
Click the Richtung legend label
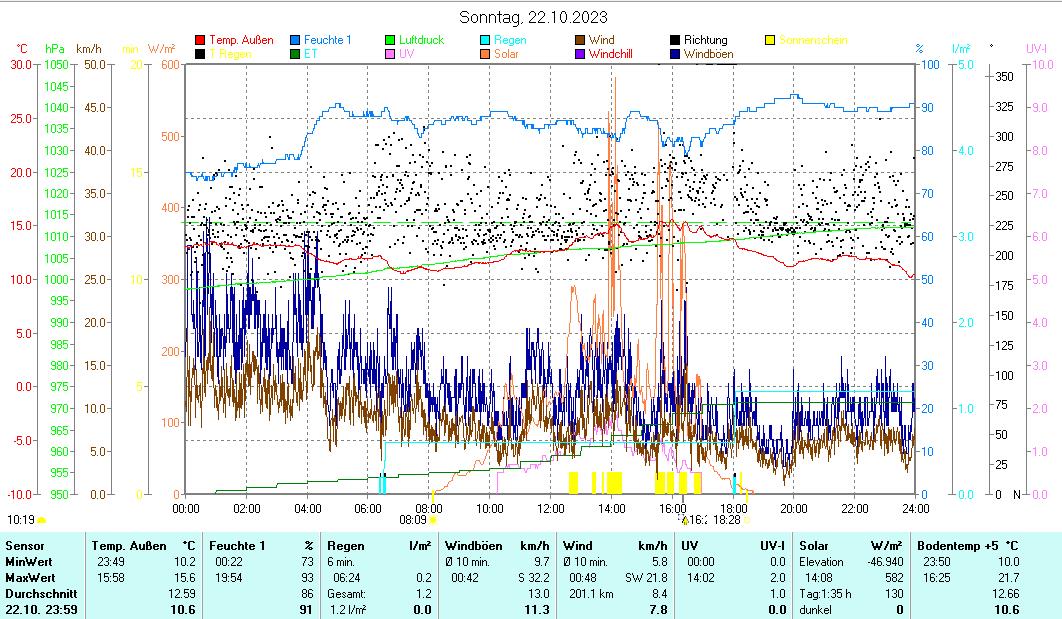[705, 41]
